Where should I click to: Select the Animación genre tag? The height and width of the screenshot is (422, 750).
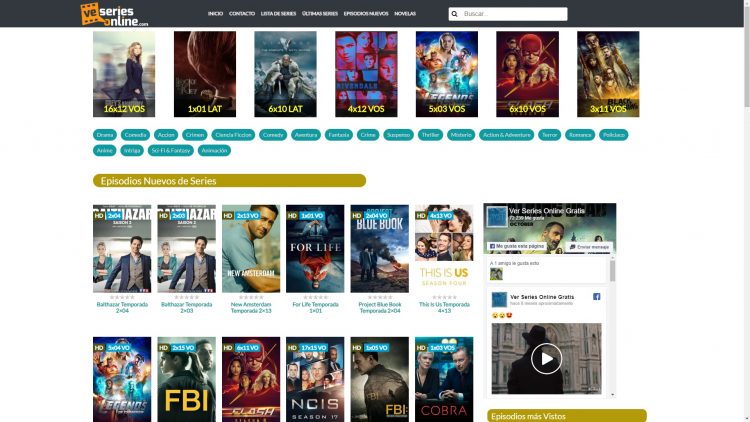(214, 150)
